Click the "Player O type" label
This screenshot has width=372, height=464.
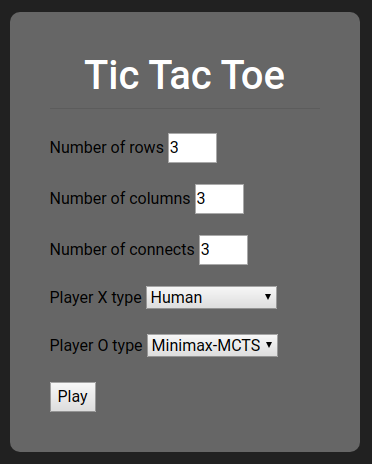96,346
